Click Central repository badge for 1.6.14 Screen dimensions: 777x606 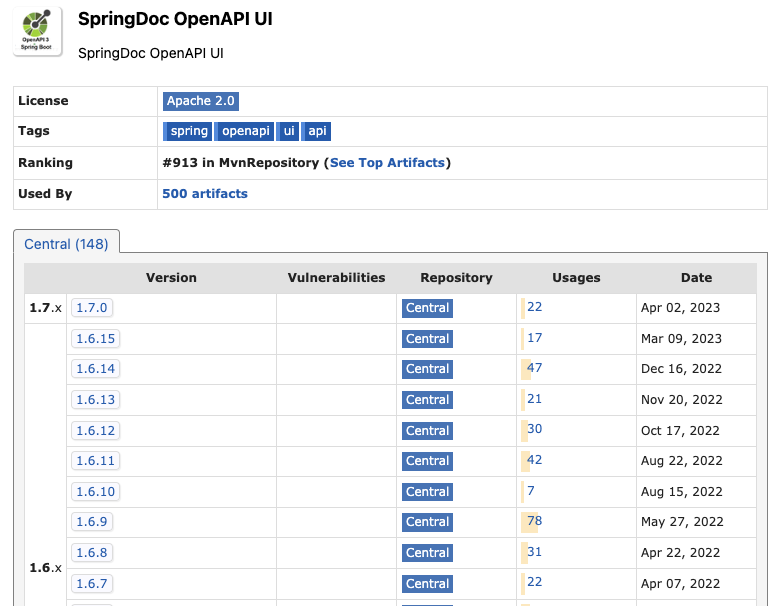(427, 369)
